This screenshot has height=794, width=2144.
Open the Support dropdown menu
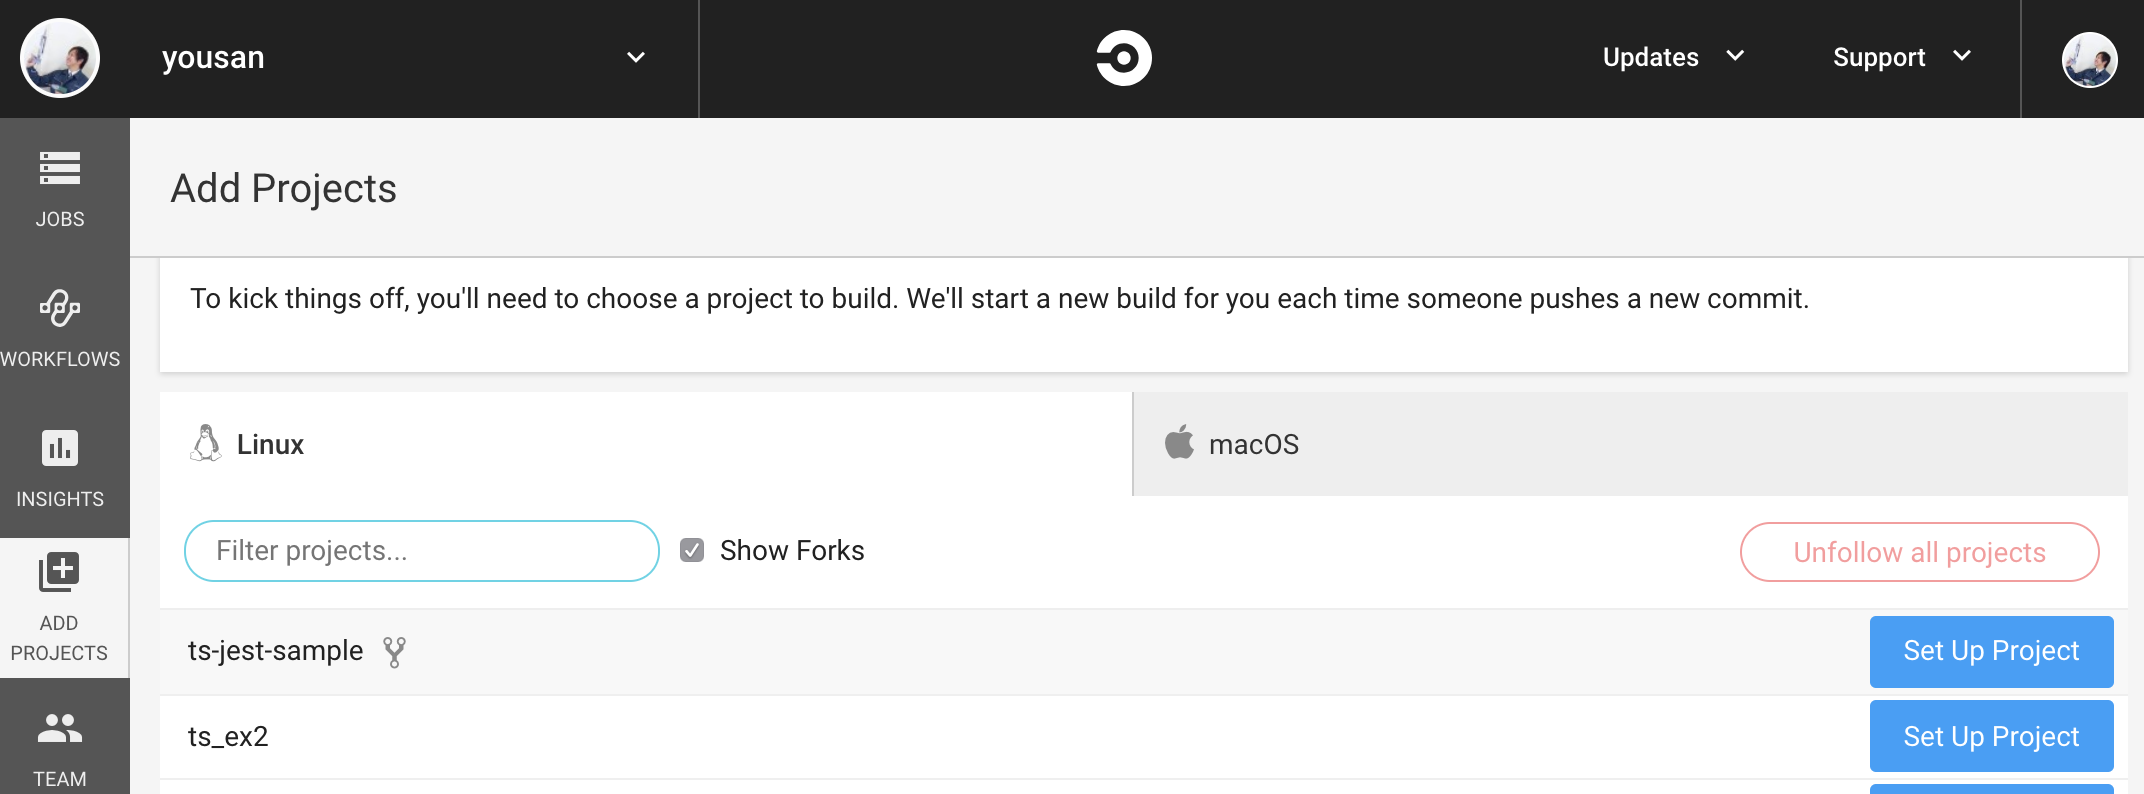pyautogui.click(x=1902, y=57)
